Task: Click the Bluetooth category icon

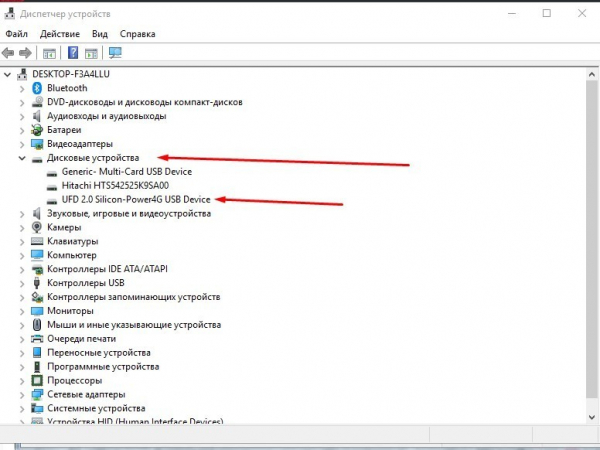Action: click(x=37, y=88)
